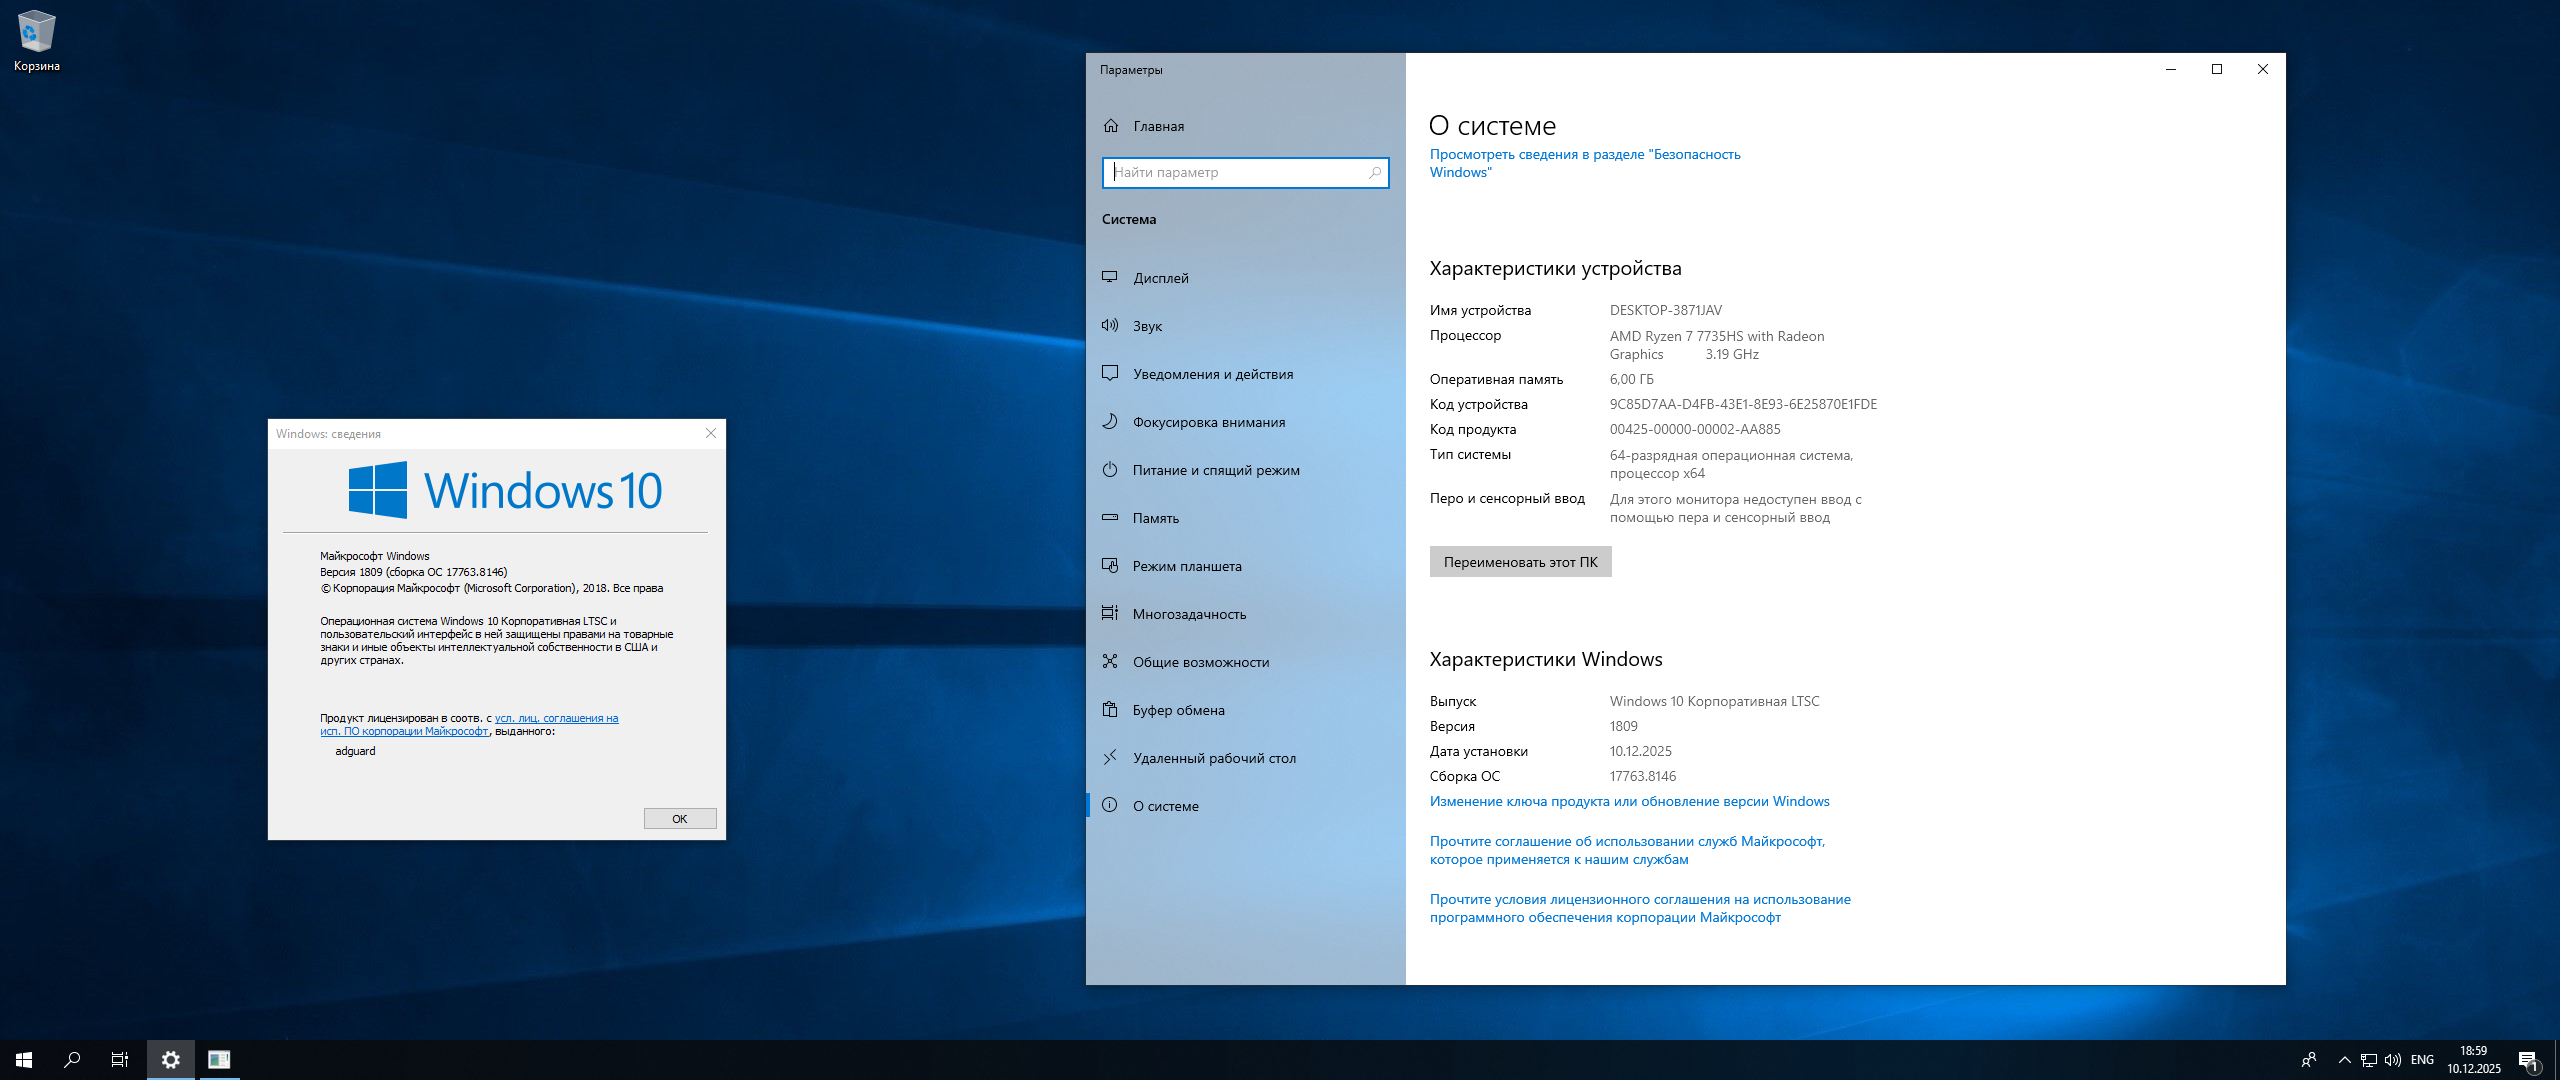Open Tablet mode (Режим планшета) section
Image resolution: width=2560 pixels, height=1080 pixels.
point(1187,566)
